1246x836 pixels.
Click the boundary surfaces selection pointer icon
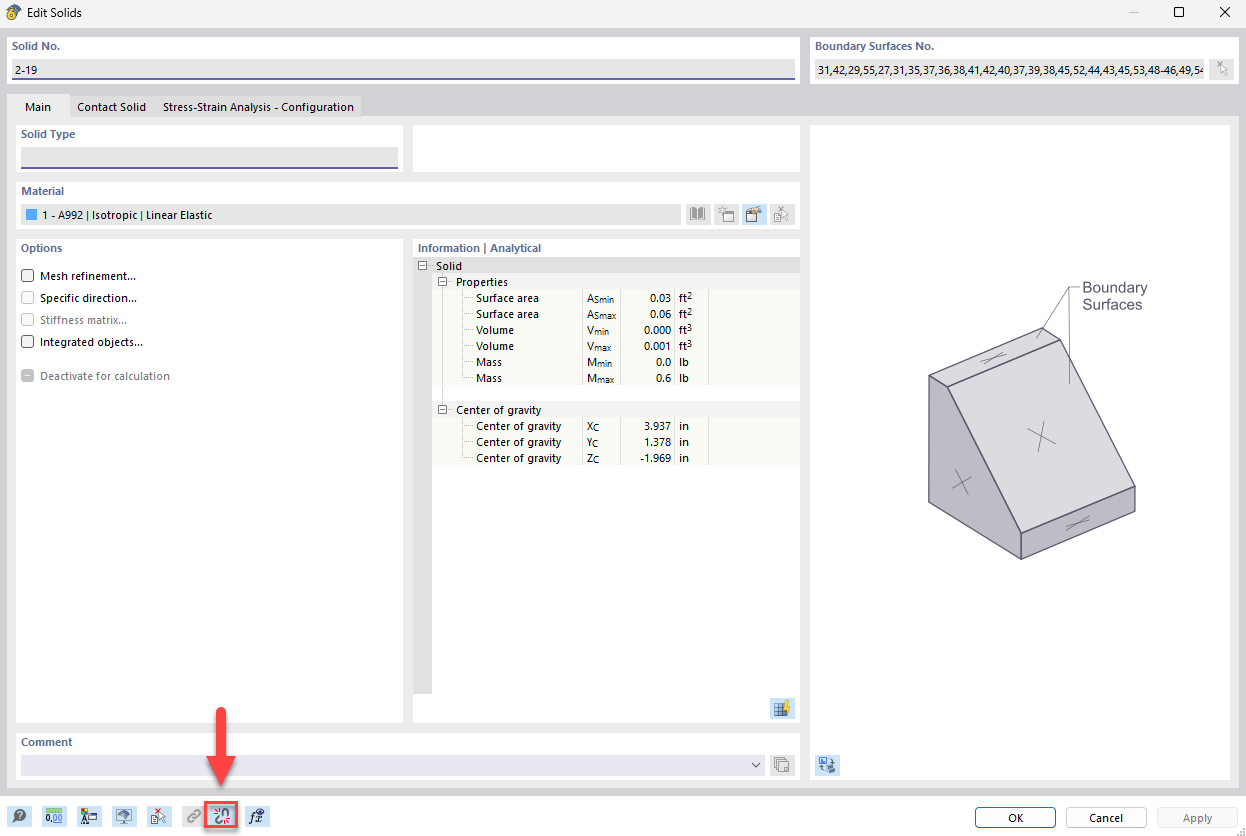click(x=1222, y=69)
